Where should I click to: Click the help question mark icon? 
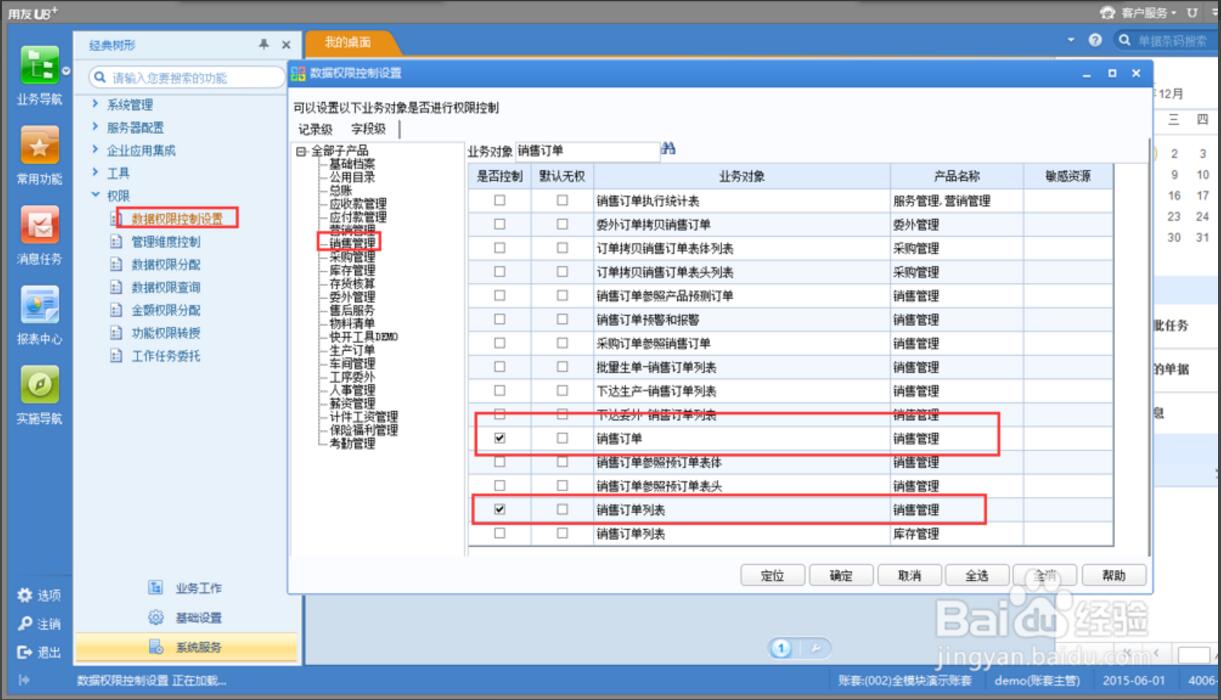(1095, 41)
